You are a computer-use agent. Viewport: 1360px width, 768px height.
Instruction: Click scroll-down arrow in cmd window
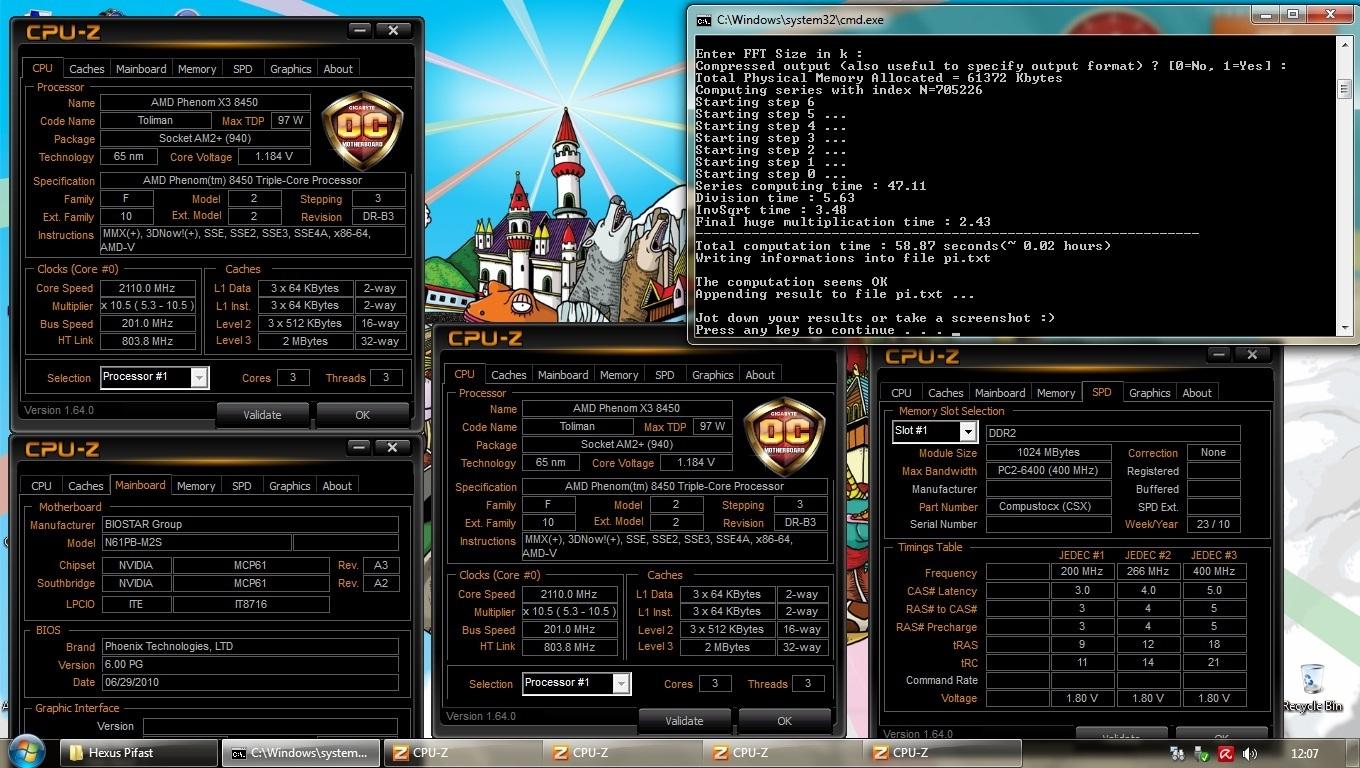pyautogui.click(x=1346, y=328)
